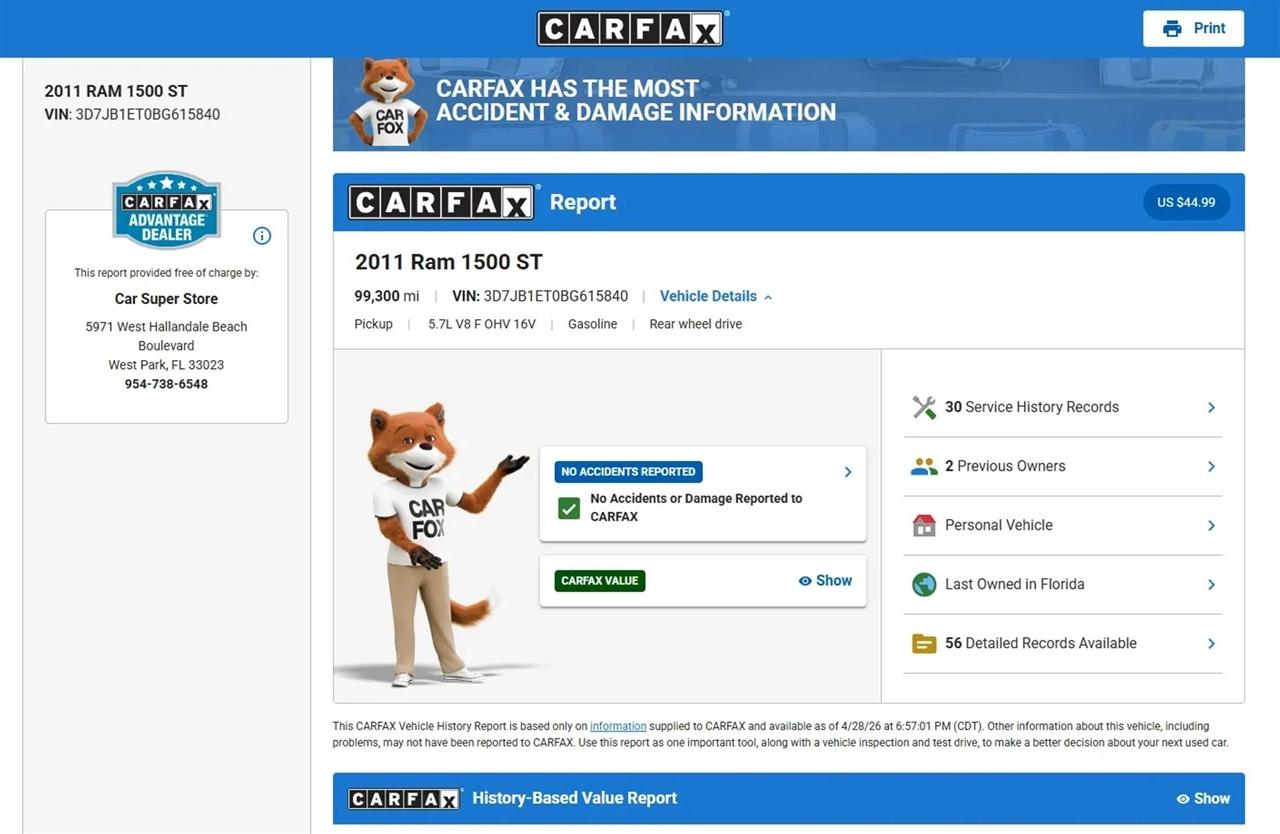Click the yellow Detailed Records folder icon
Viewport: 1280px width, 834px height.
point(924,643)
